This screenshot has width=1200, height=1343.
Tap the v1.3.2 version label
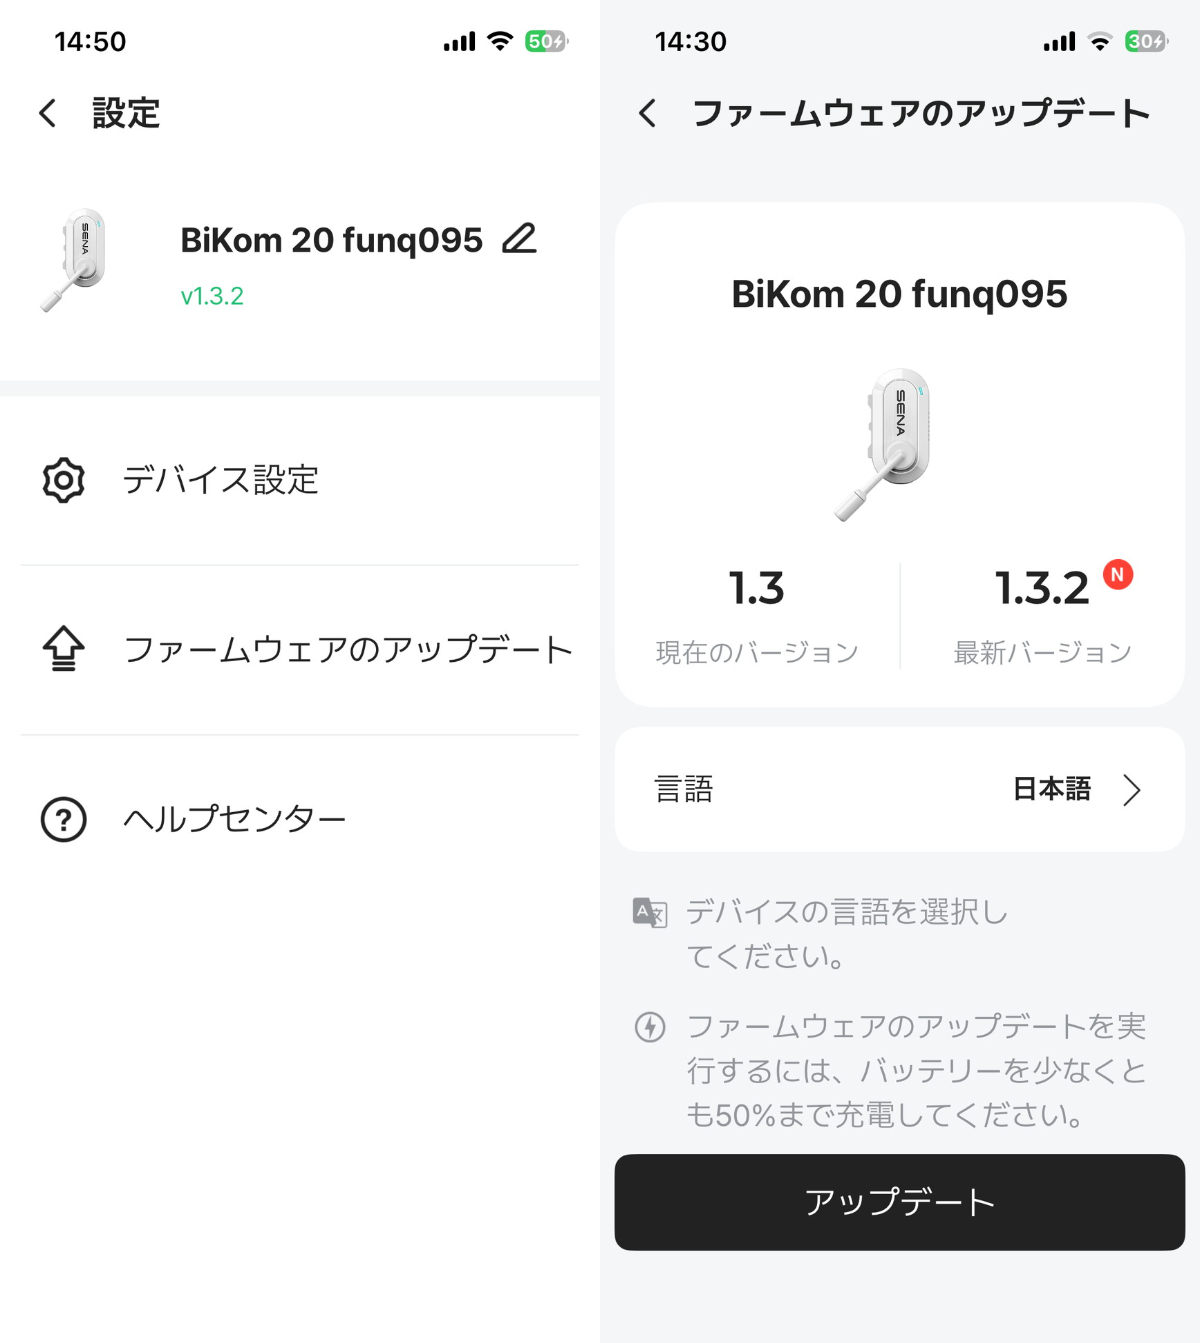pos(212,296)
